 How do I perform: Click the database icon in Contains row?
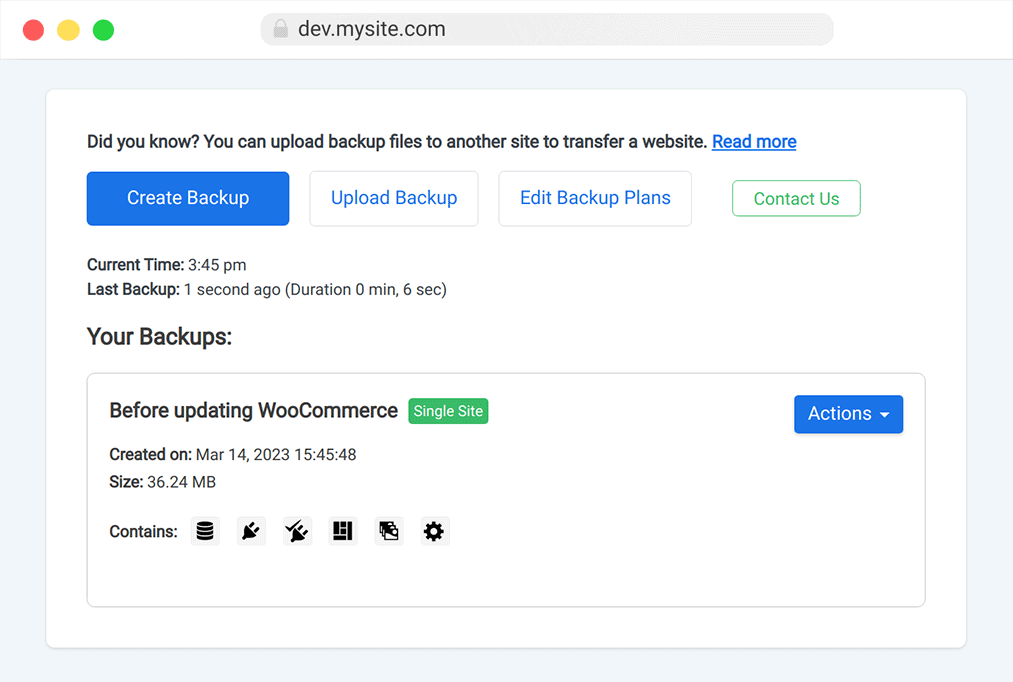[x=205, y=531]
